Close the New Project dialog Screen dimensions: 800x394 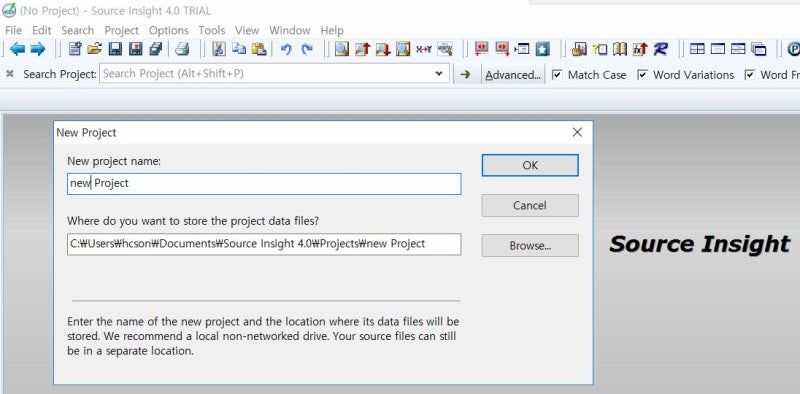click(x=577, y=132)
